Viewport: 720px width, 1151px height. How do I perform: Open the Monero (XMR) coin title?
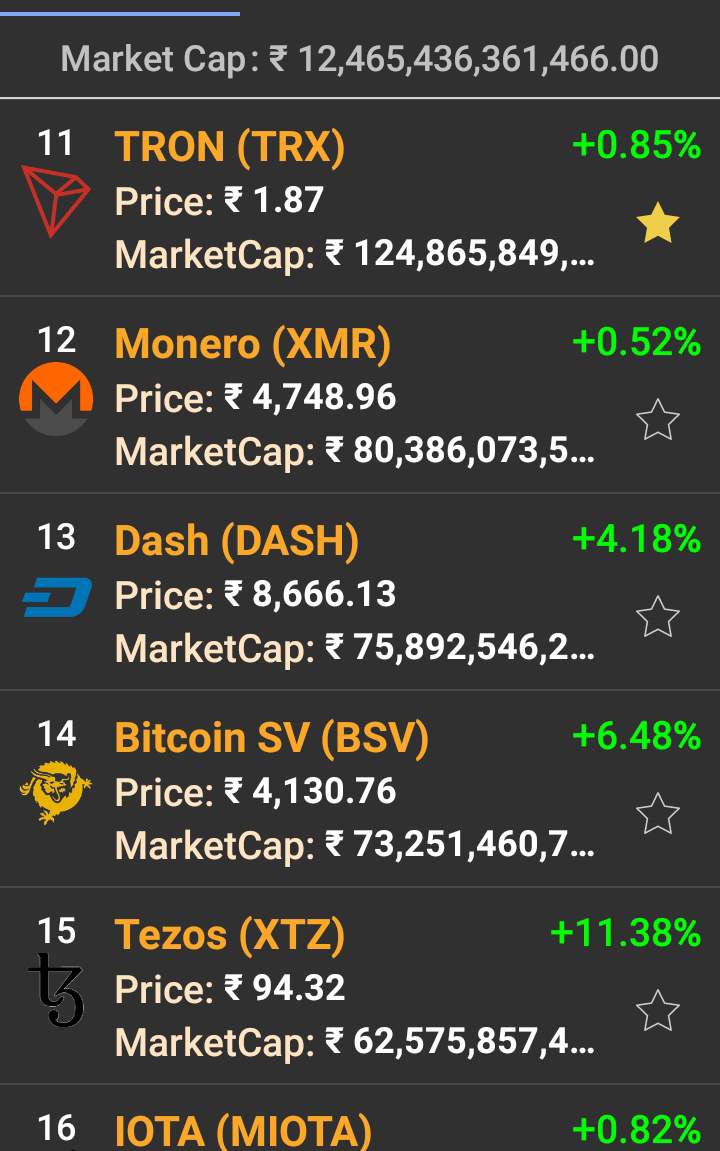coord(253,344)
